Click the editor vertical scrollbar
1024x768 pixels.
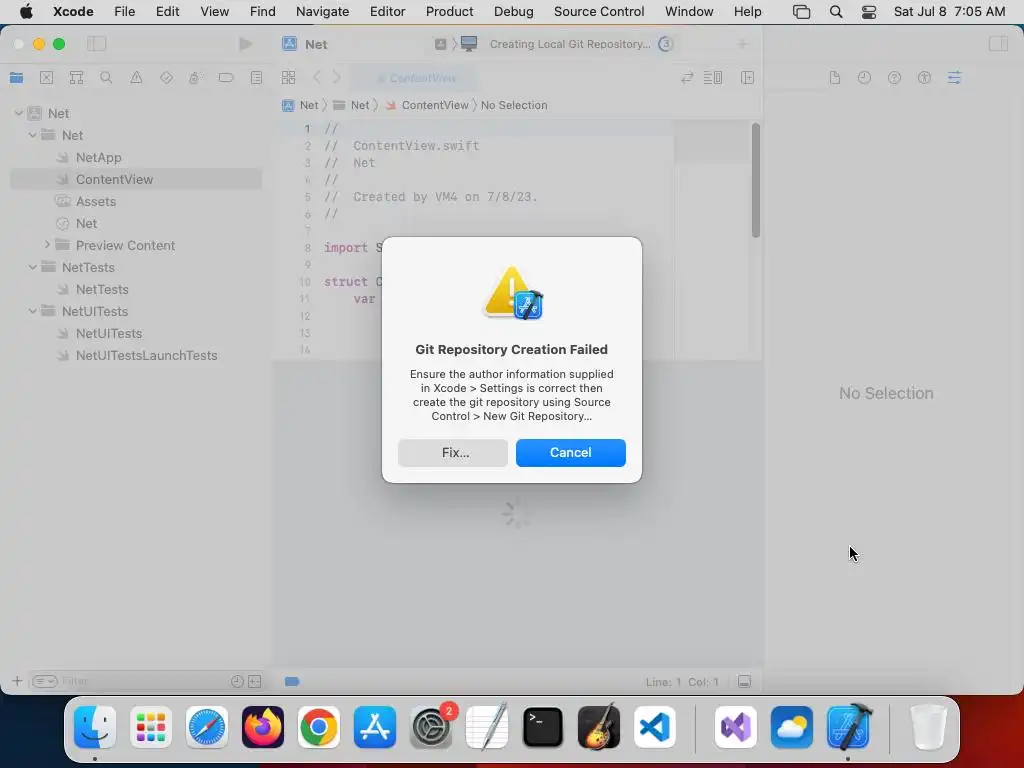pos(756,180)
